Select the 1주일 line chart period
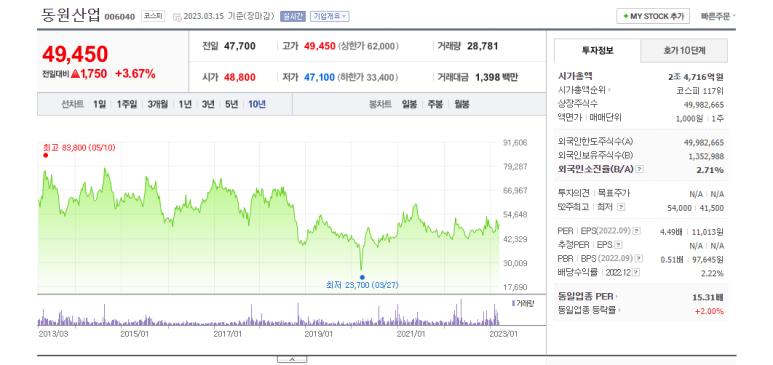This screenshot has height=365, width=773. [127, 104]
